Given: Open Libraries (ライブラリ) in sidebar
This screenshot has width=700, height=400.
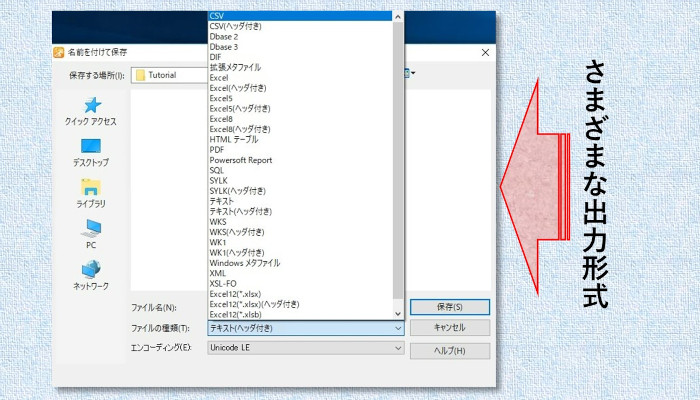Looking at the screenshot, I should pyautogui.click(x=91, y=192).
